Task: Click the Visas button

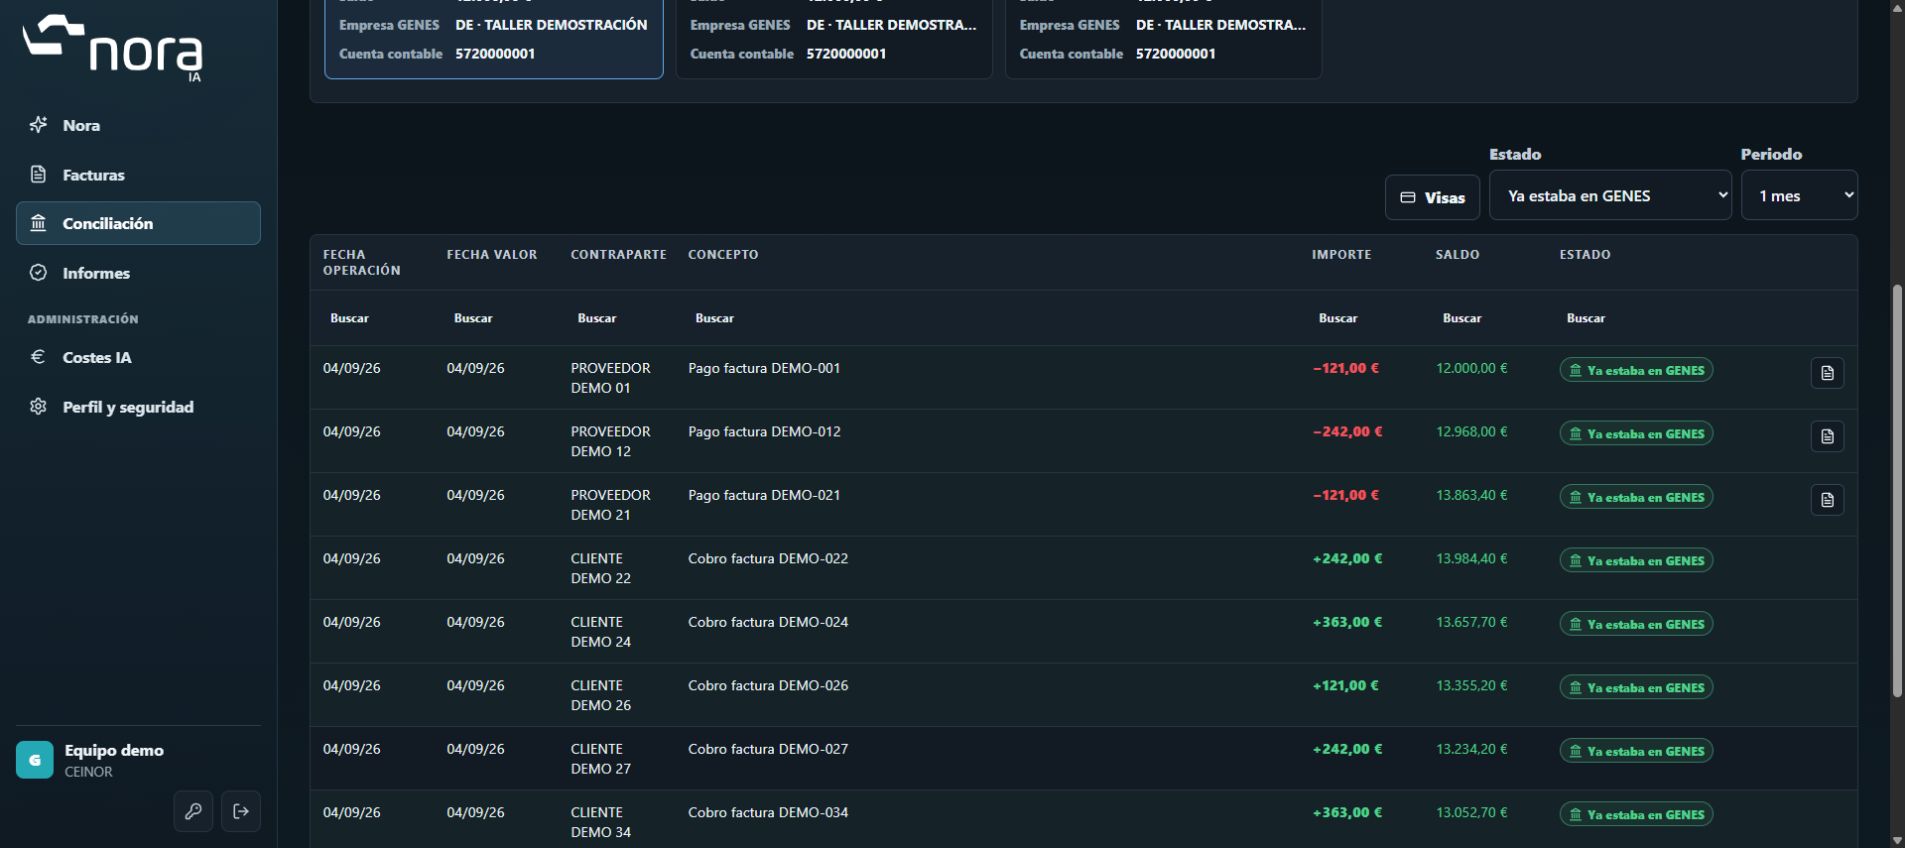Action: coord(1432,197)
